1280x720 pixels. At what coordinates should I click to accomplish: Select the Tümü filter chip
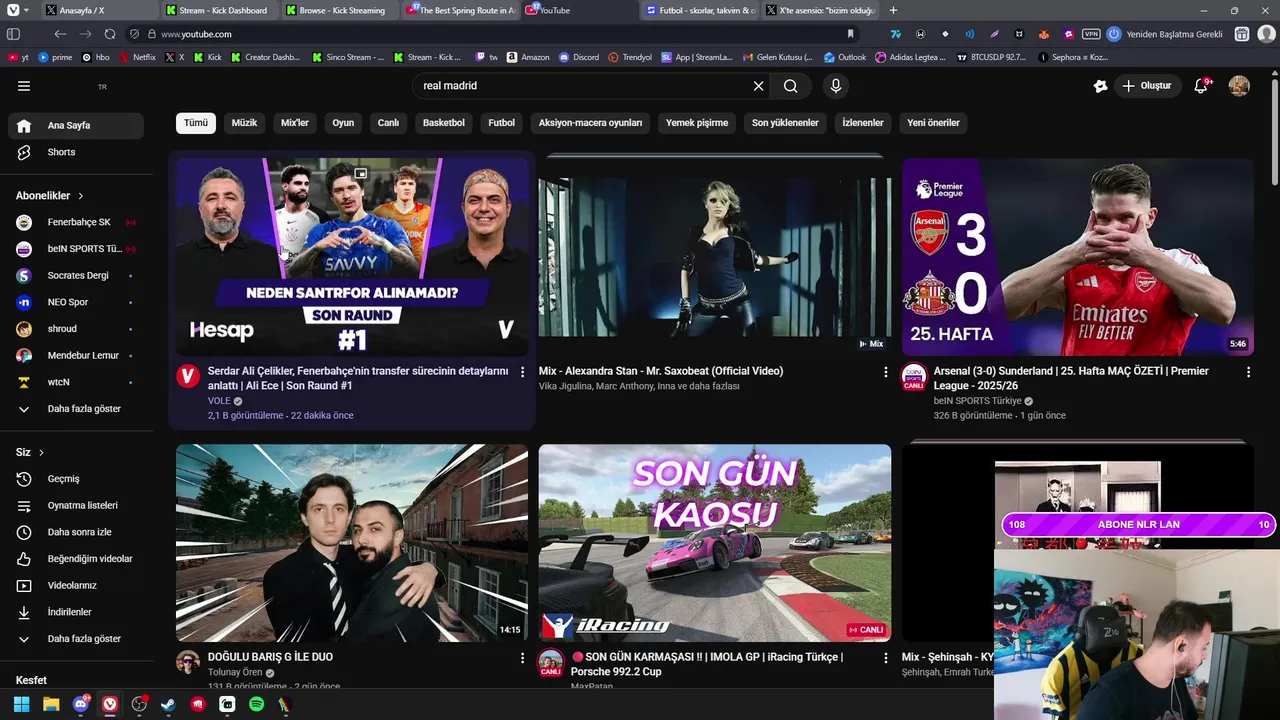(x=196, y=123)
